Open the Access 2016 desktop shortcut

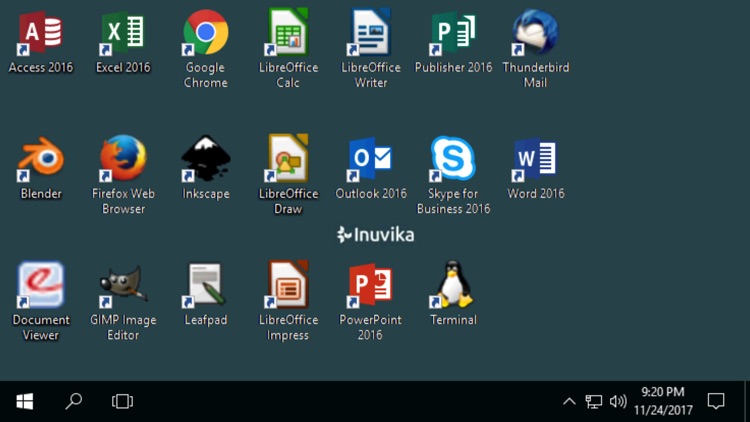(41, 33)
